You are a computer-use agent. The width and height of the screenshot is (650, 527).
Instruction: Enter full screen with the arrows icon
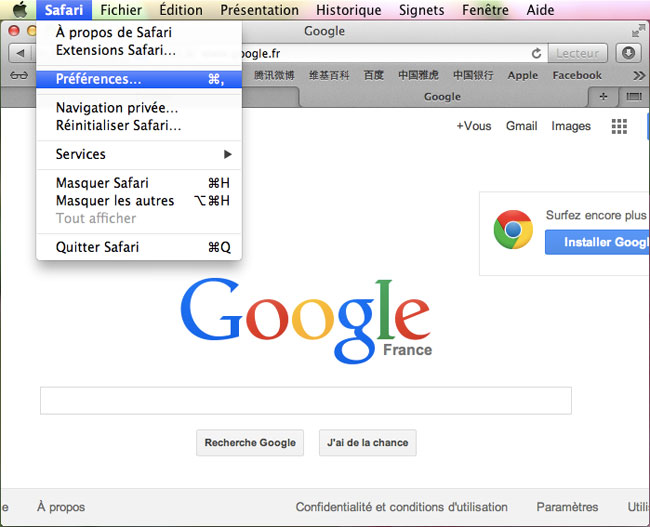click(638, 31)
